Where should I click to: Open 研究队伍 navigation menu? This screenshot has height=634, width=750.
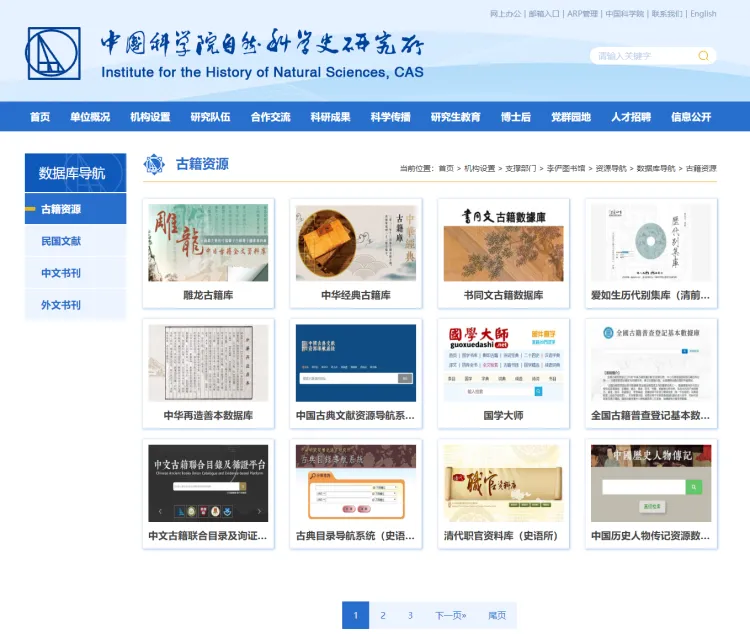210,117
